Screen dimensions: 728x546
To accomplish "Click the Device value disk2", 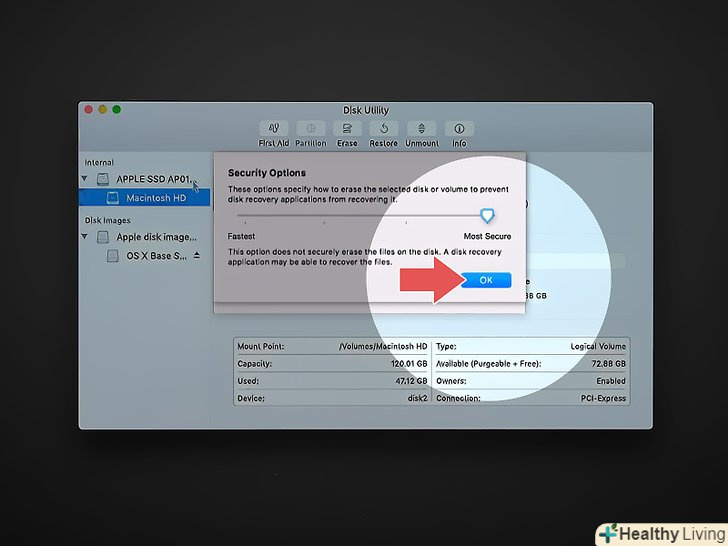I will point(417,398).
